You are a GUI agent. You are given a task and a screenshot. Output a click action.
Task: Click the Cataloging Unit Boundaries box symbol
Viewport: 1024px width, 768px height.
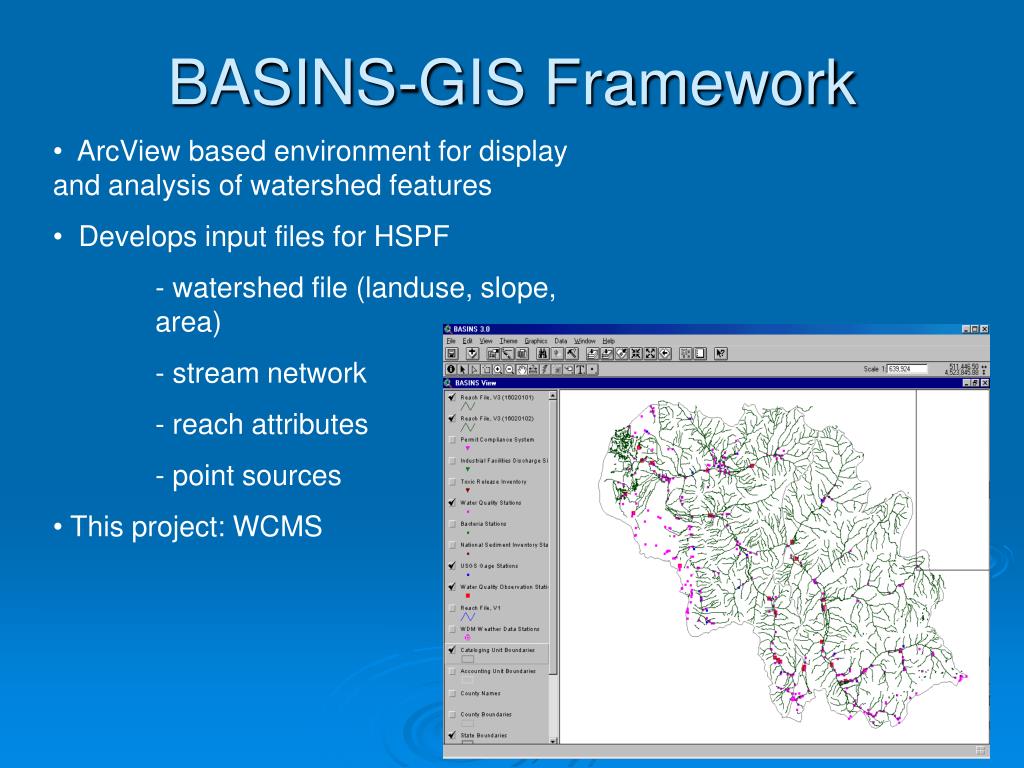468,659
